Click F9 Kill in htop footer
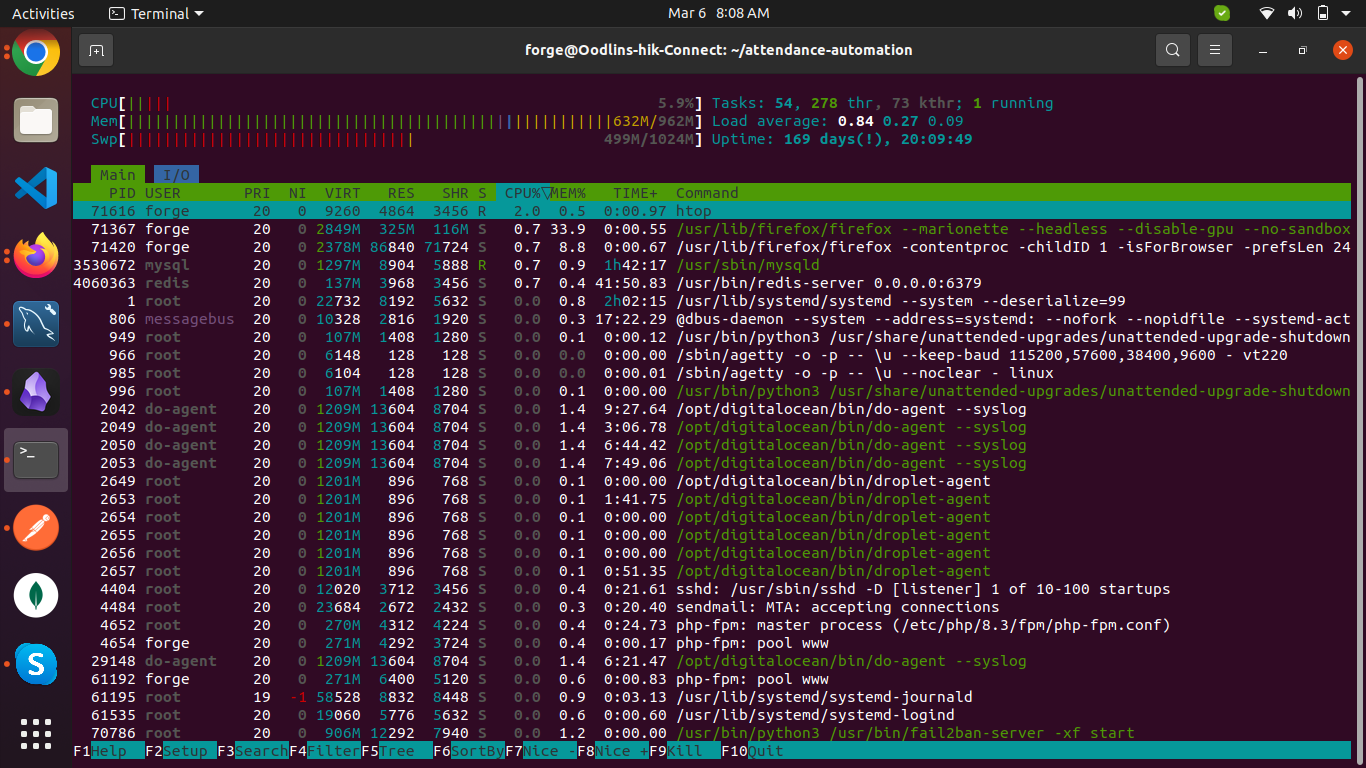This screenshot has height=768, width=1366. [685, 751]
